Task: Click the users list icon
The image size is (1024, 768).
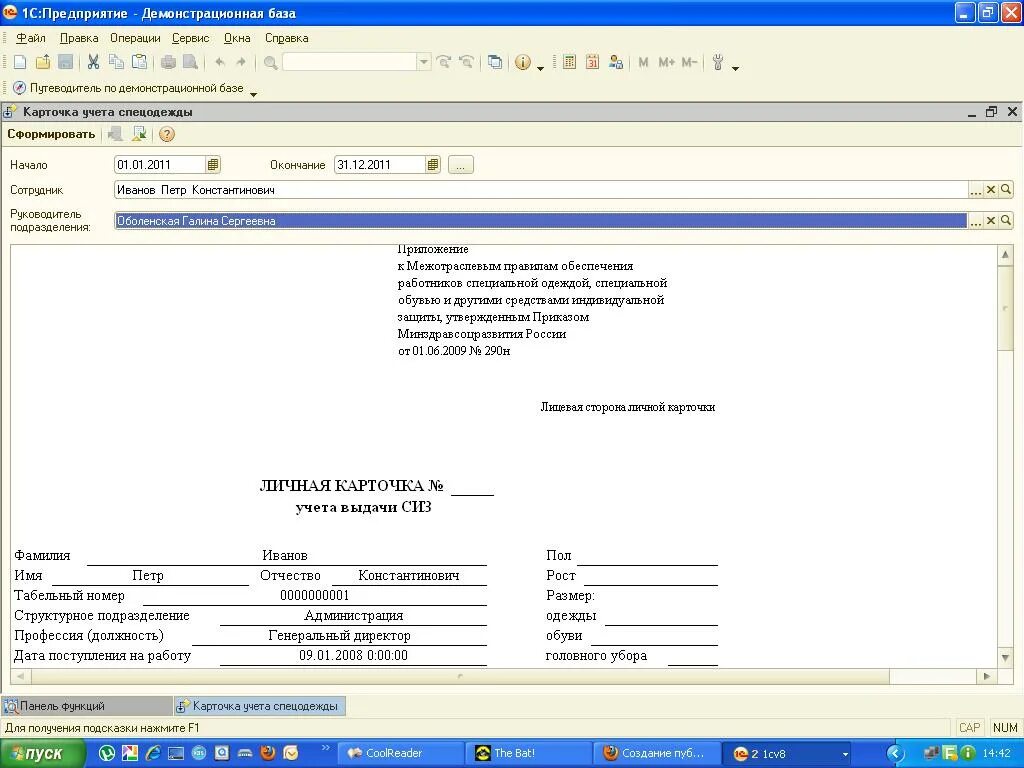Action: tap(615, 62)
